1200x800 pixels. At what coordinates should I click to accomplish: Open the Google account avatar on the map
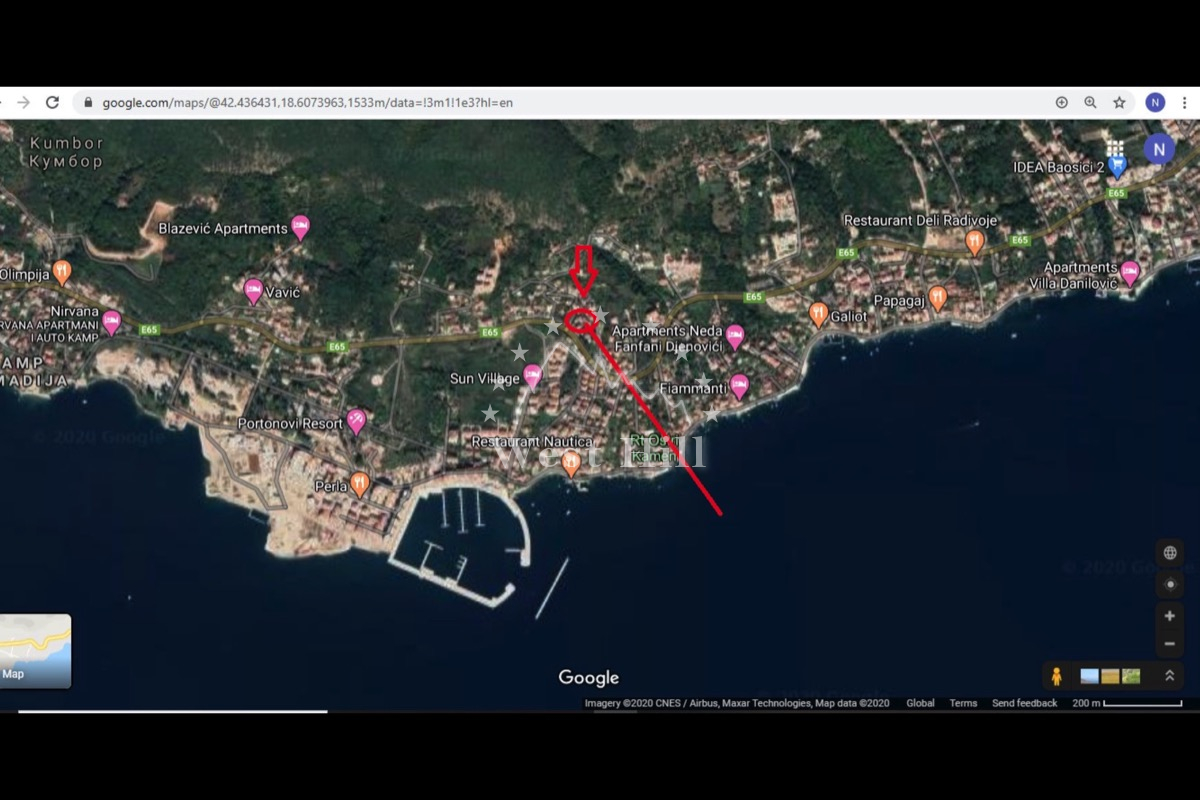click(x=1158, y=150)
